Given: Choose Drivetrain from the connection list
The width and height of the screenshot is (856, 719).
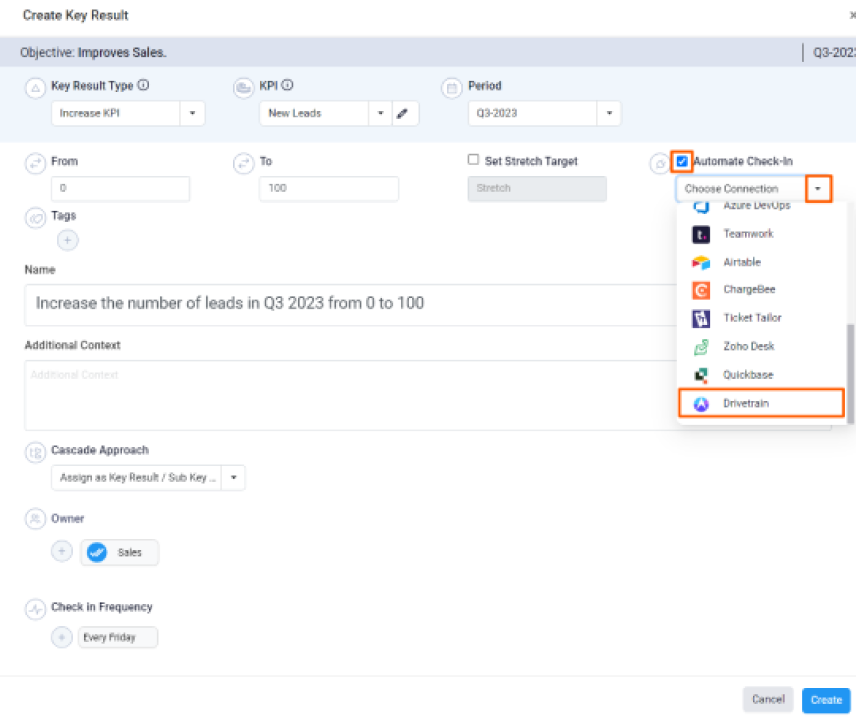Looking at the screenshot, I should pos(761,403).
